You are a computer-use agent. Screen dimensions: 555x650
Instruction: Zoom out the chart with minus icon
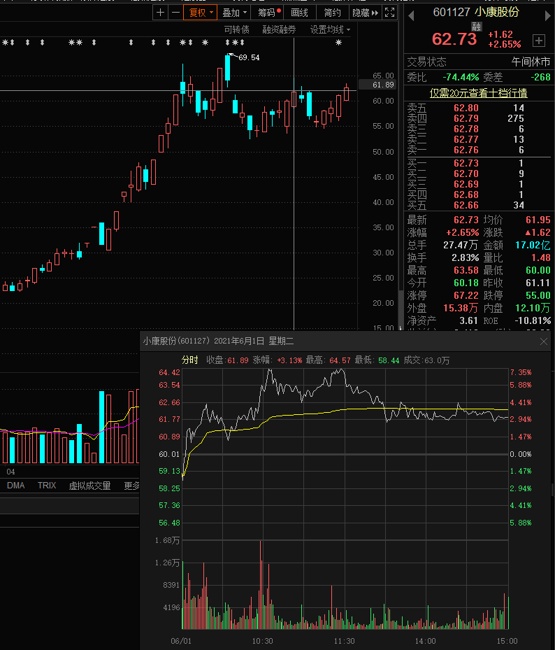pos(176,13)
